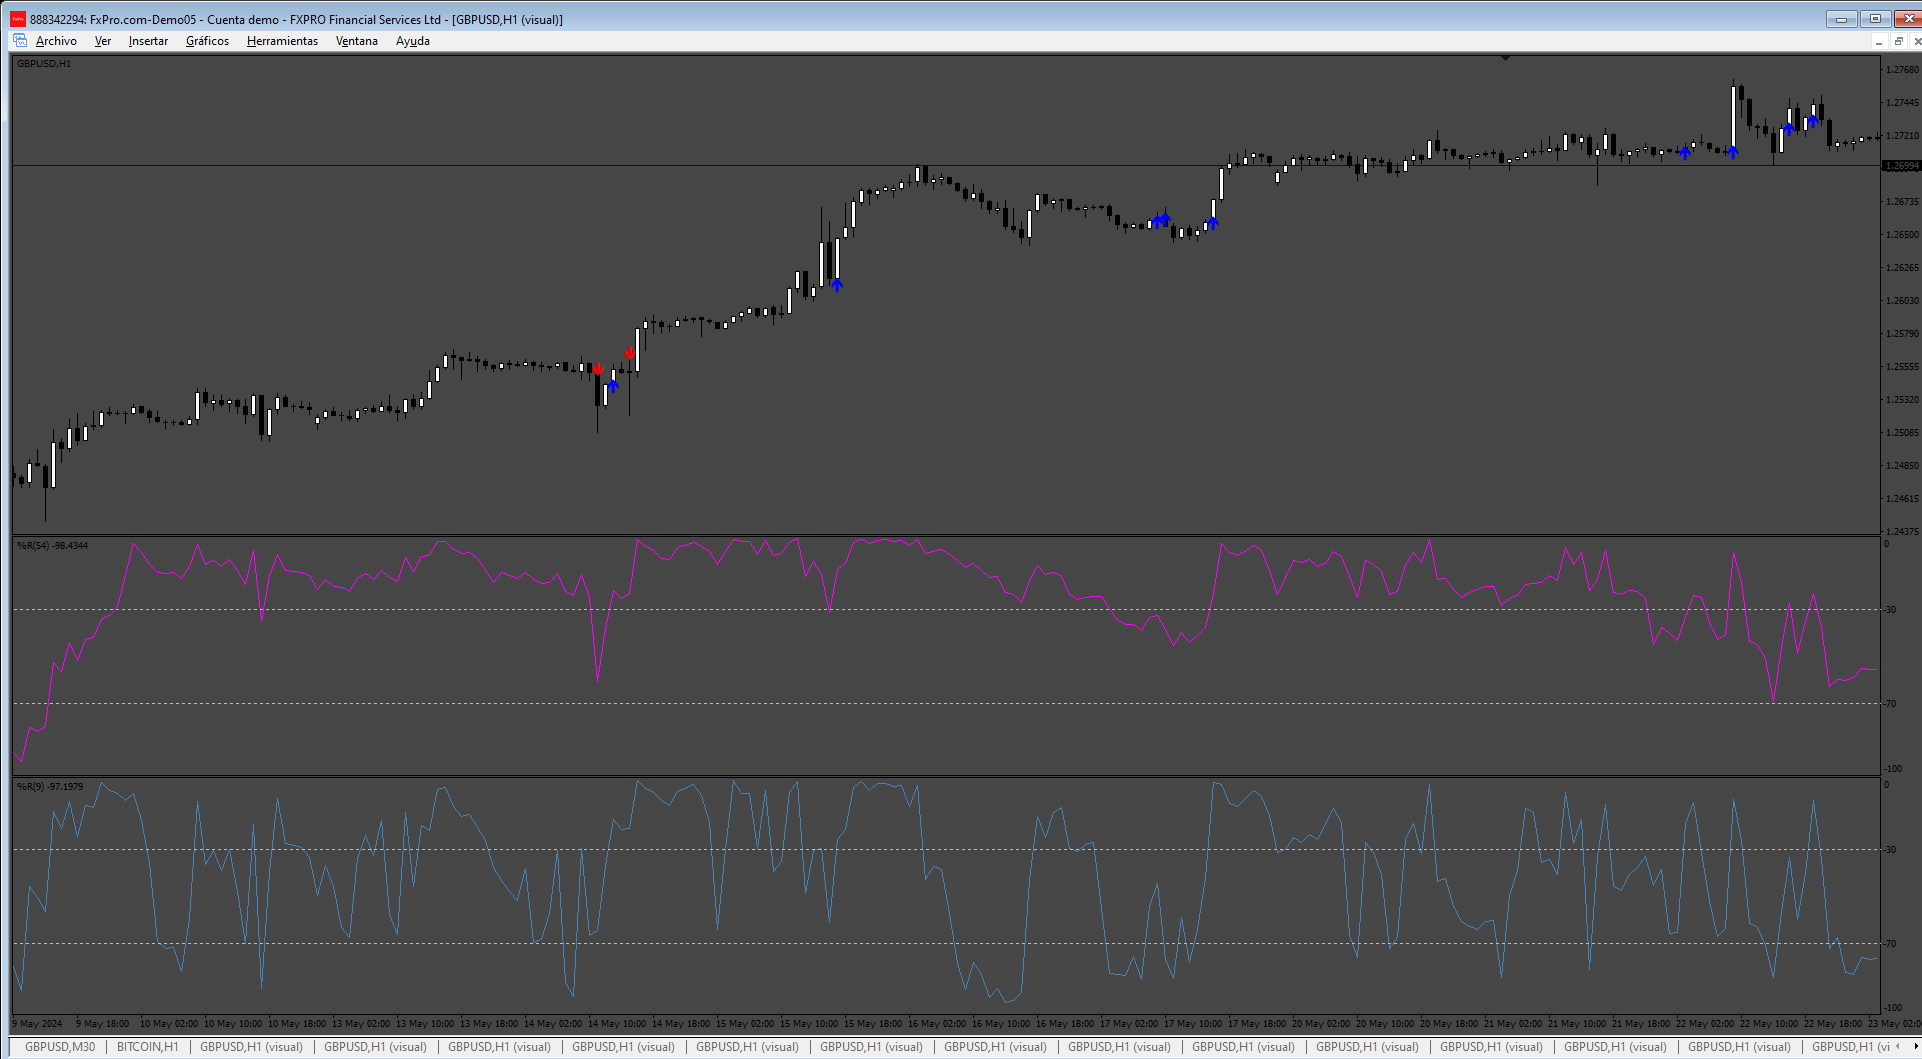The width and height of the screenshot is (1922, 1059).
Task: Switch to the GBPUSD,M30 chart tab
Action: (60, 1047)
